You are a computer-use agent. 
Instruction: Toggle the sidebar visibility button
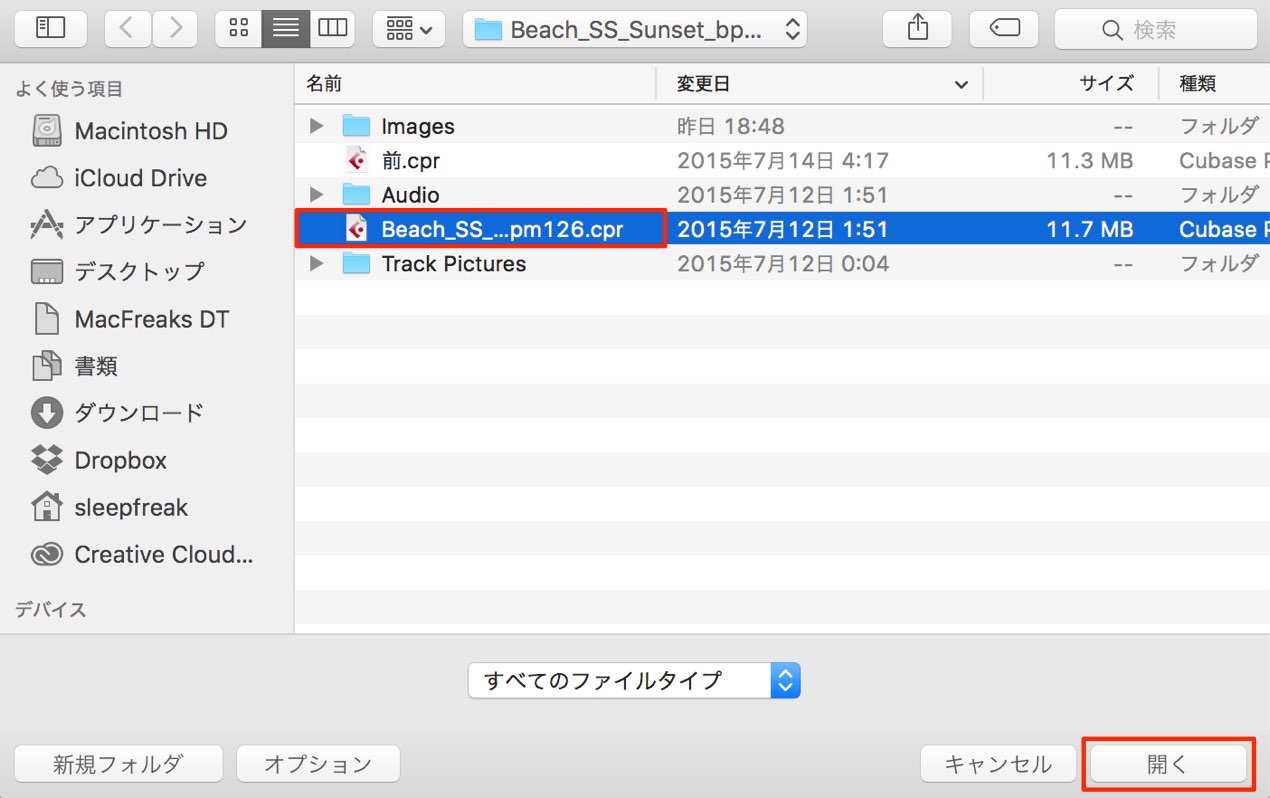[x=50, y=29]
